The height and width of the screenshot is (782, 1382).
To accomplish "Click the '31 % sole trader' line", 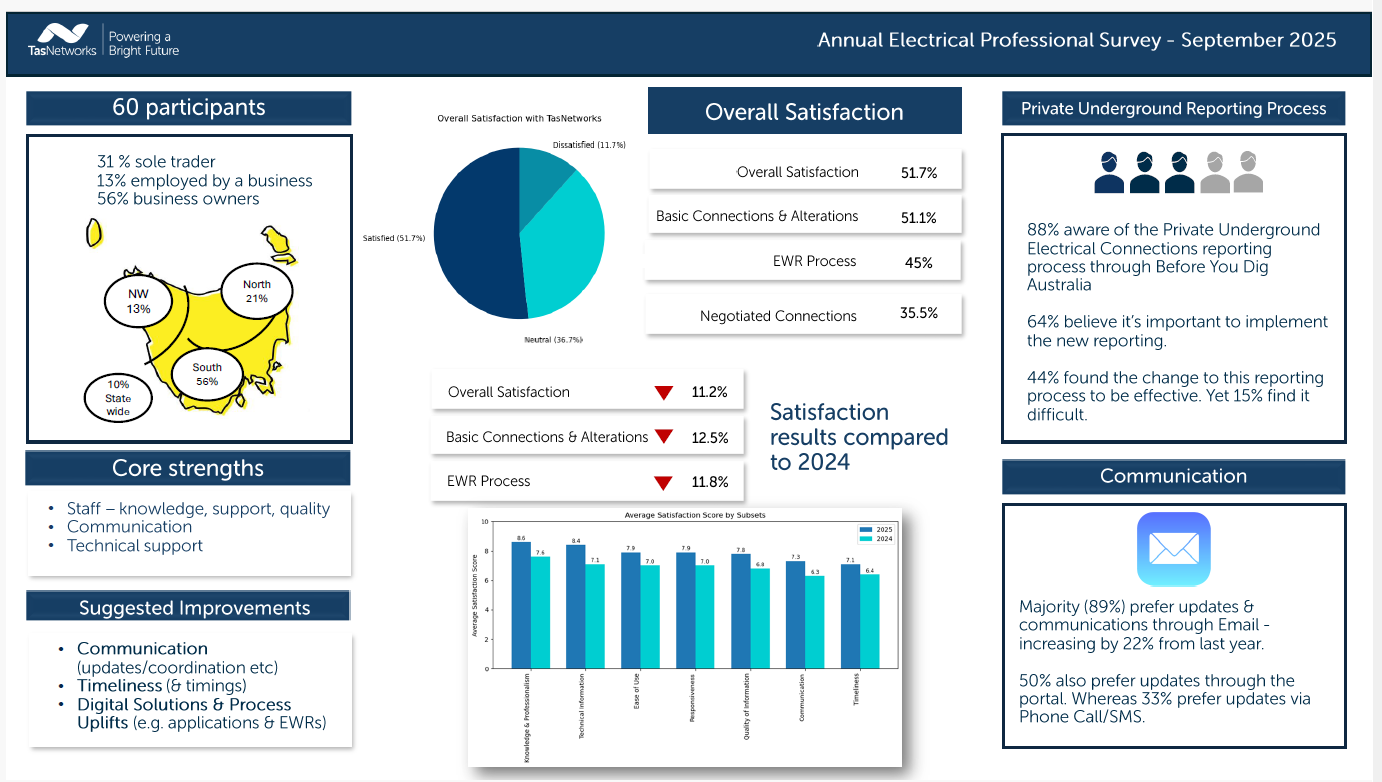I will tap(156, 162).
